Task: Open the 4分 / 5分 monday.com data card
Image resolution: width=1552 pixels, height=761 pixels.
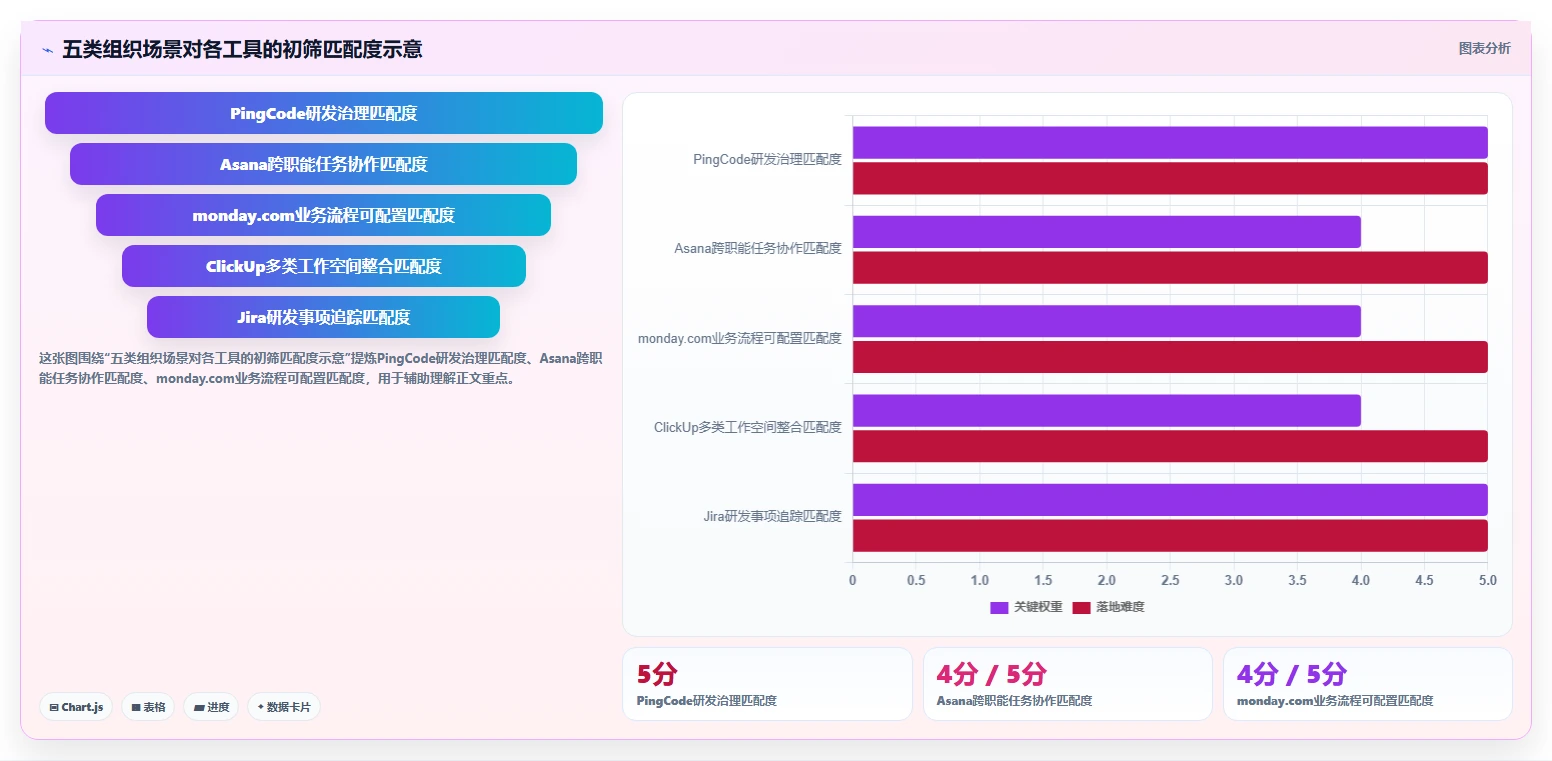Action: (x=1367, y=684)
